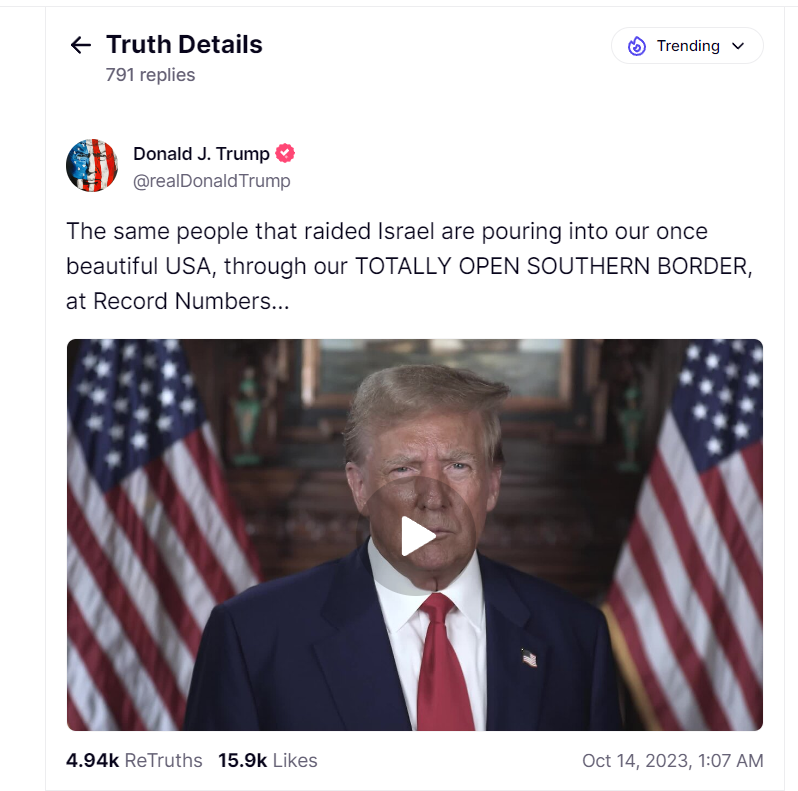Click the flag lapel pin in the video
Screen dimensions: 798x791
529,658
